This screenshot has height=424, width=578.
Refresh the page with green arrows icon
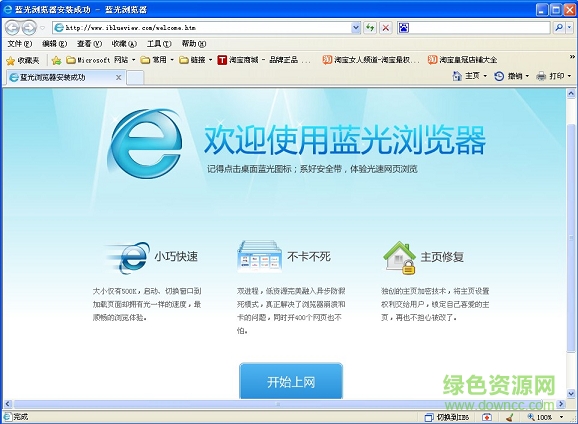(x=370, y=28)
